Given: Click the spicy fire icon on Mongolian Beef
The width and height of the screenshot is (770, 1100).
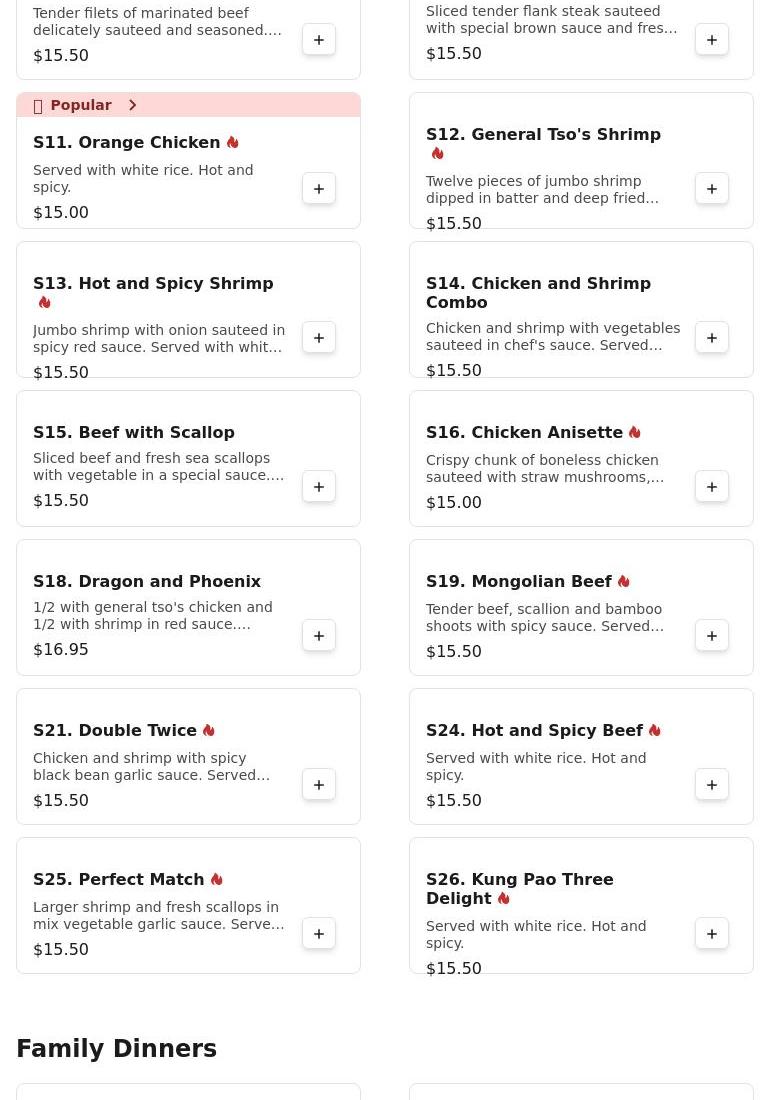Looking at the screenshot, I should 623,581.
